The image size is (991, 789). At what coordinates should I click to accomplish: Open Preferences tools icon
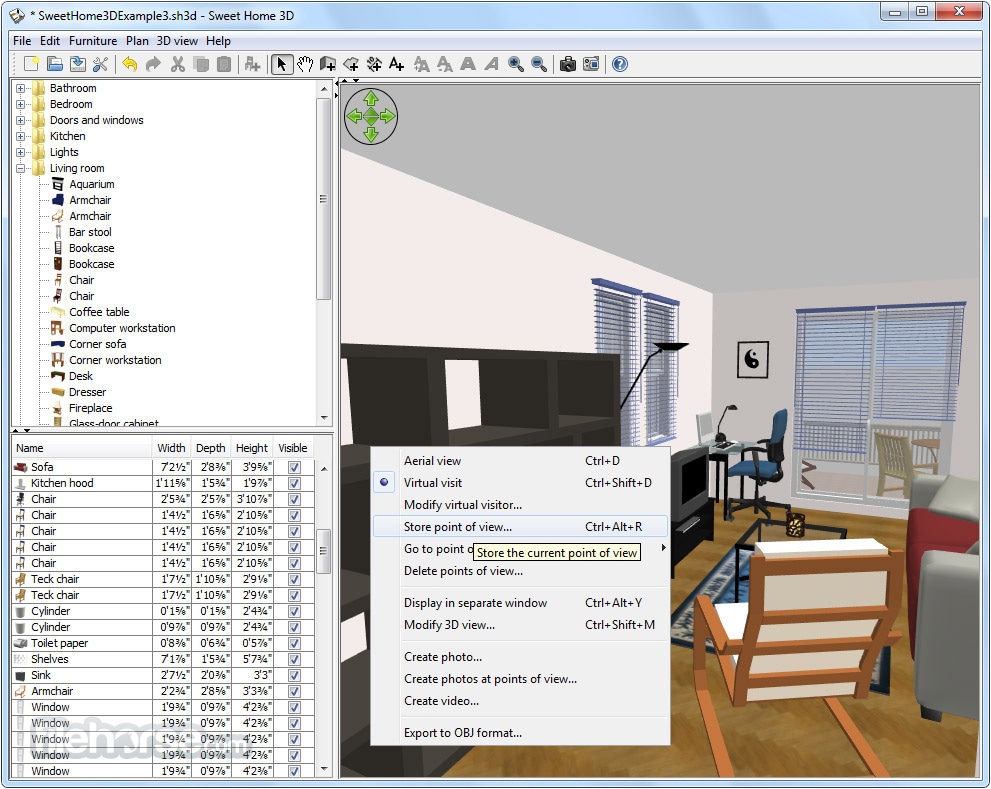[100, 64]
